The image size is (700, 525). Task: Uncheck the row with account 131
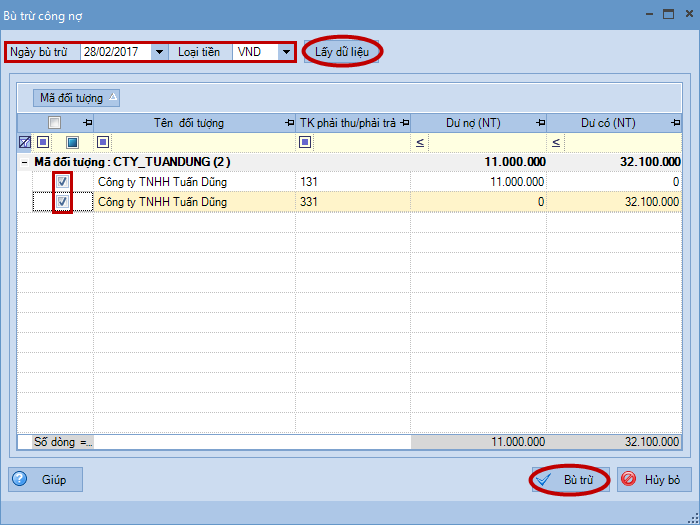[62, 182]
